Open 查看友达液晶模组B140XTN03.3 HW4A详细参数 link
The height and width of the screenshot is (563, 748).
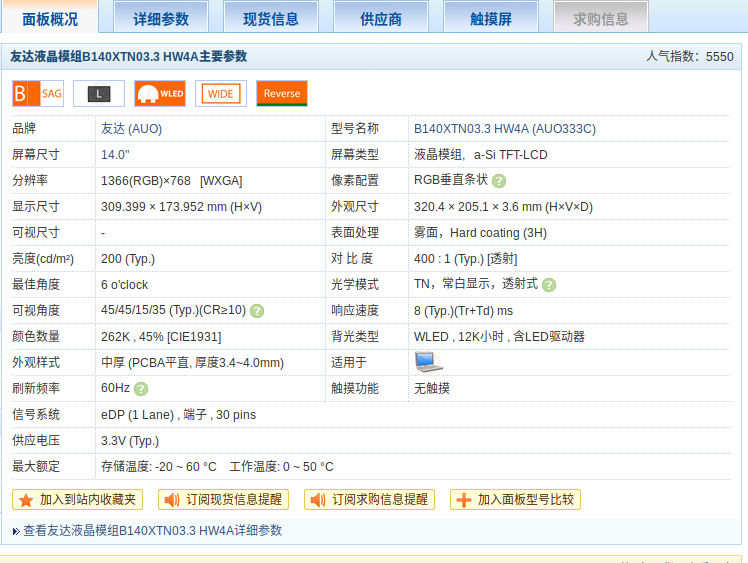coord(153,531)
